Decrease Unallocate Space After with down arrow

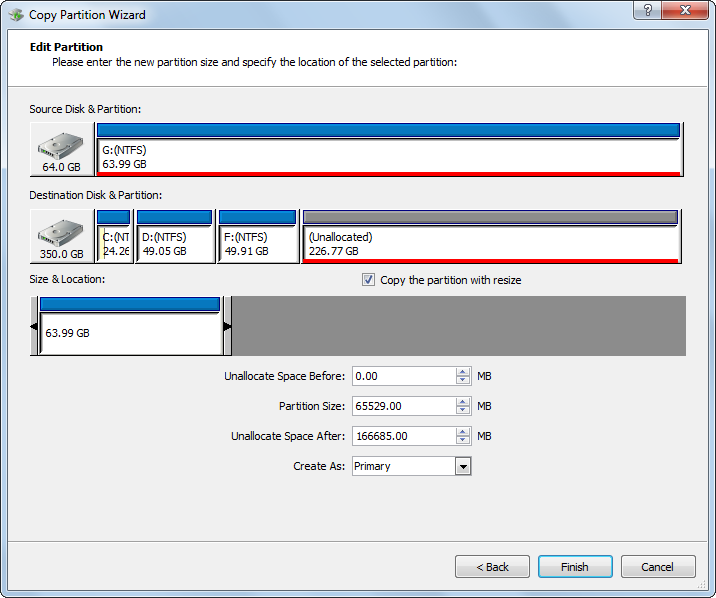463,441
